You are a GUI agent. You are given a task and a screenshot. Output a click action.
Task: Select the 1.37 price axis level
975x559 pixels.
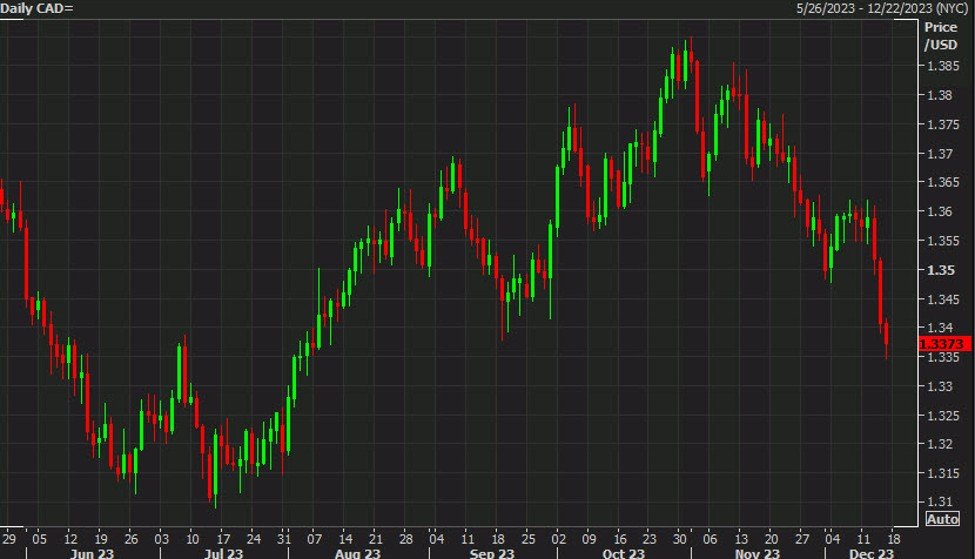(x=940, y=154)
